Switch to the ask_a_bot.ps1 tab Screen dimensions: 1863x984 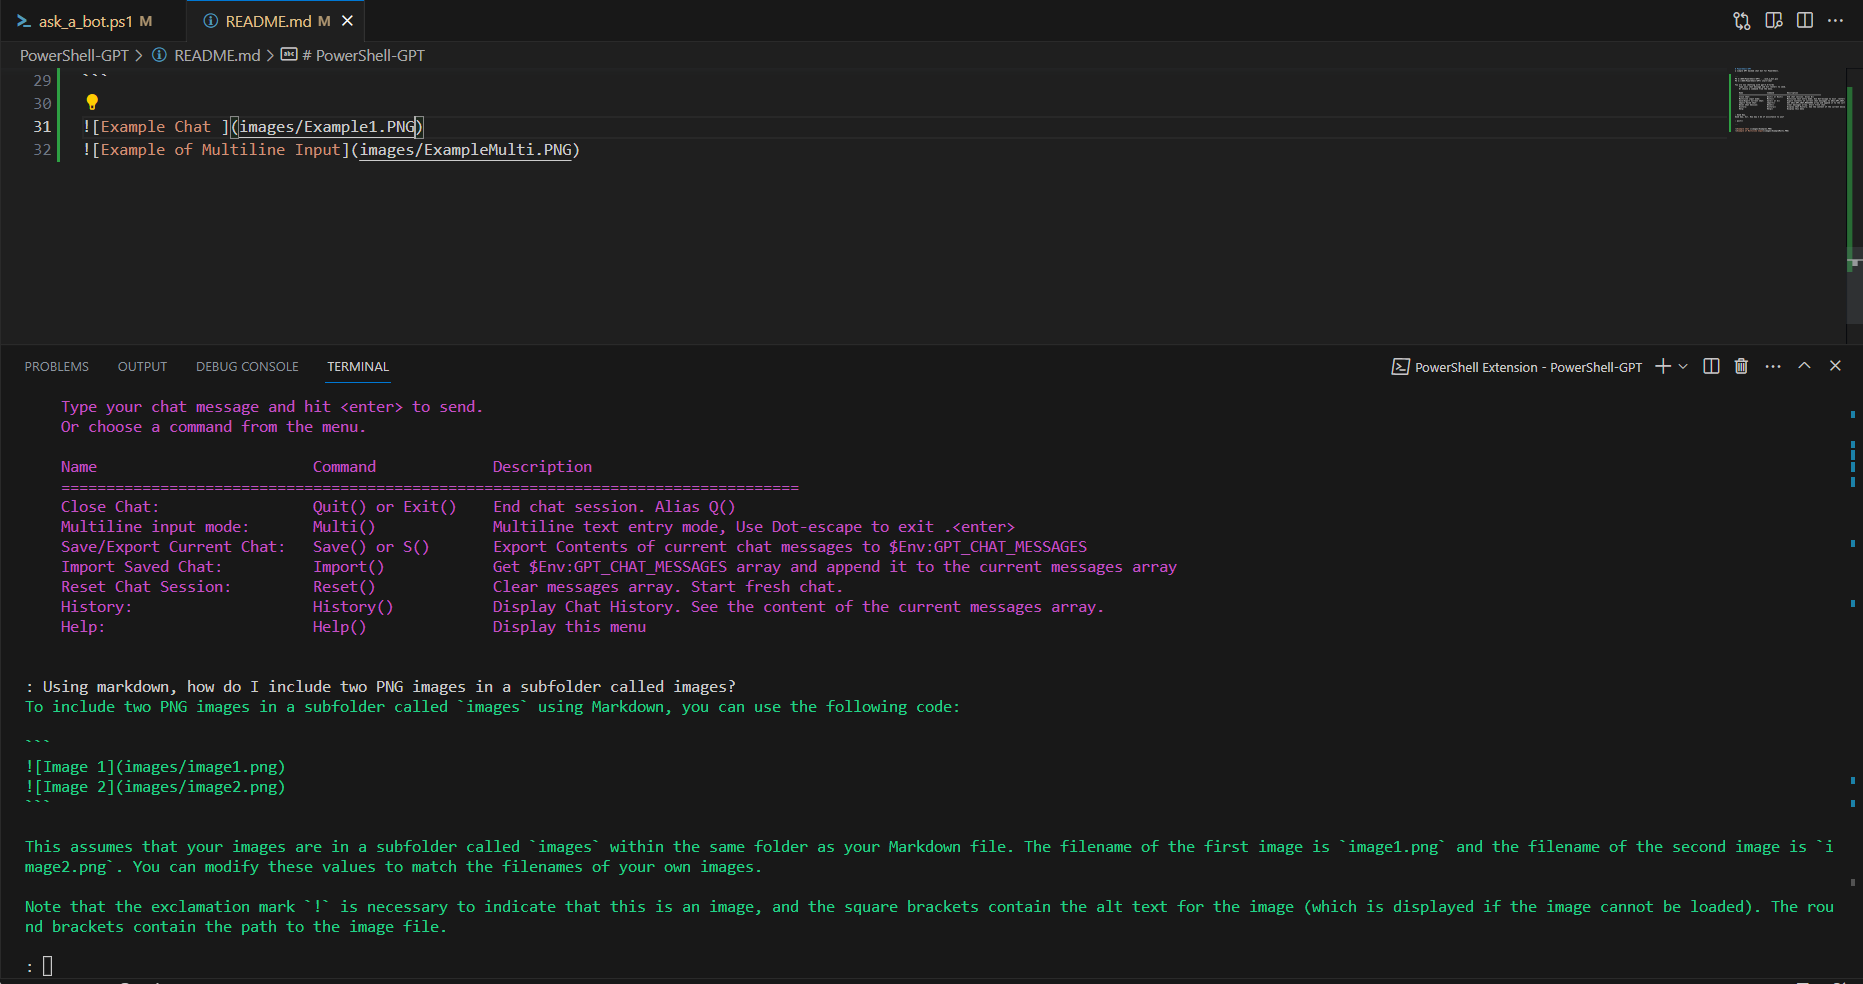pyautogui.click(x=85, y=21)
